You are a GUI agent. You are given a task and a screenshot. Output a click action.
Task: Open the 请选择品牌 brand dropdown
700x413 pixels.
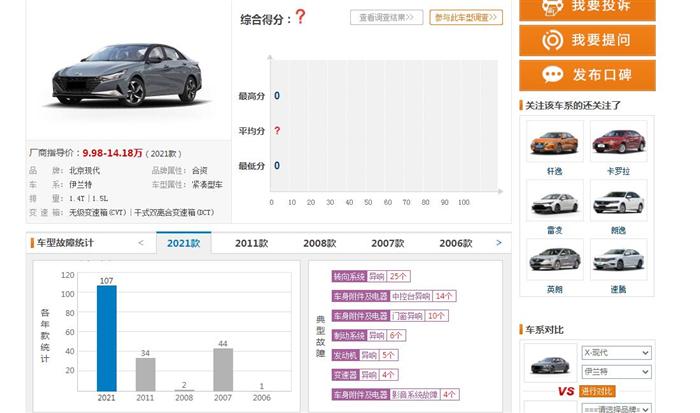point(616,408)
